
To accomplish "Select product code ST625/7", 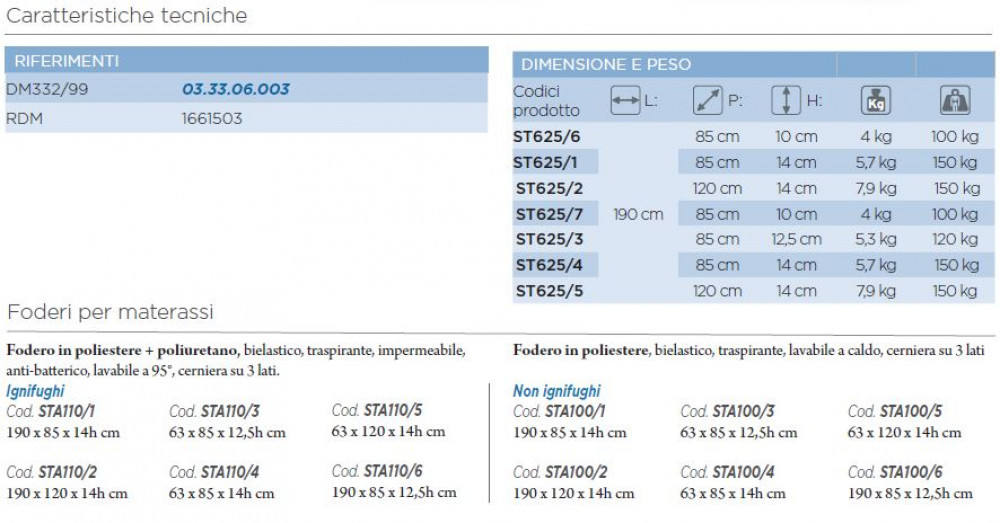I will (549, 214).
